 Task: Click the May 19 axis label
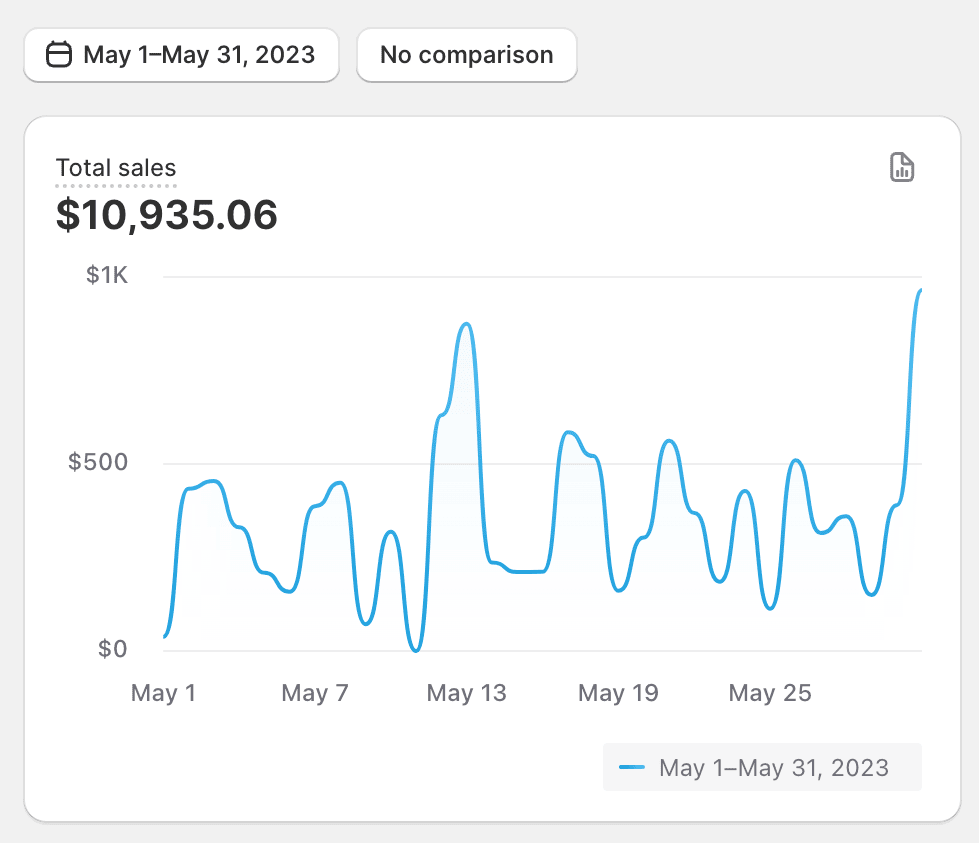pos(618,693)
